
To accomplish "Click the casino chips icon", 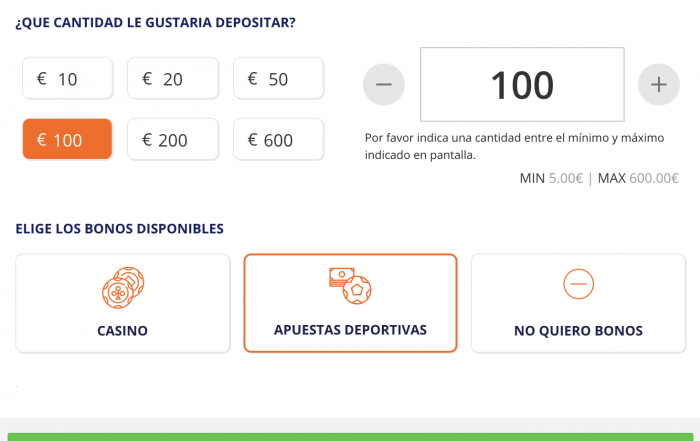I will click(123, 288).
